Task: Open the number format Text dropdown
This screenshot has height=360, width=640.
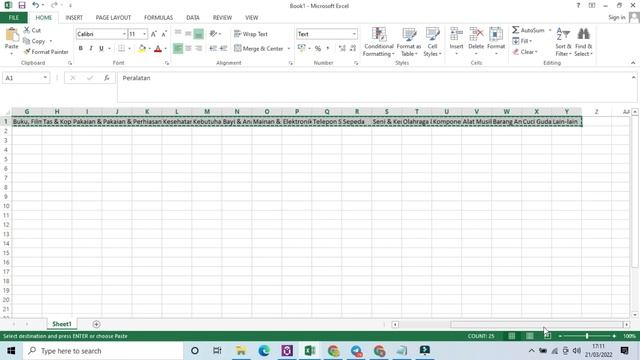Action: point(354,34)
